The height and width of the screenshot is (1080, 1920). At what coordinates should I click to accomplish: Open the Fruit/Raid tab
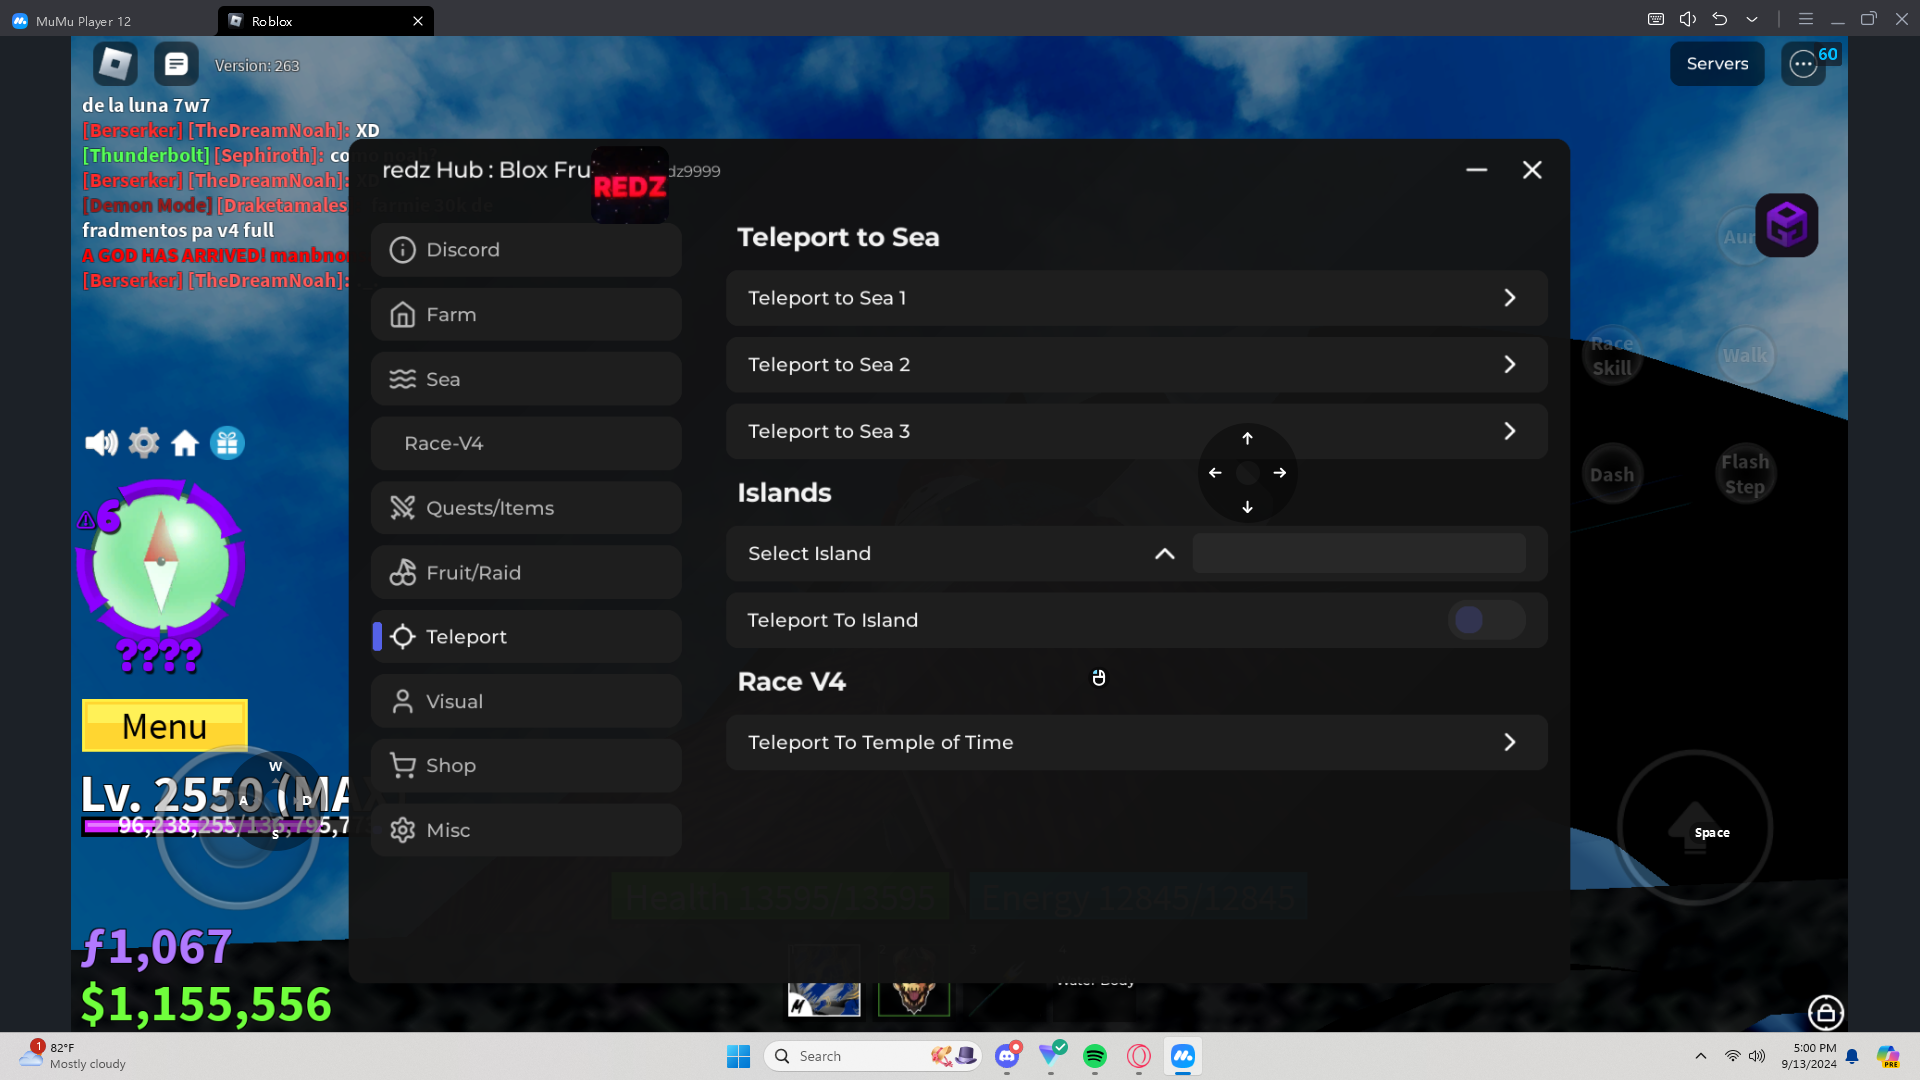pos(526,573)
